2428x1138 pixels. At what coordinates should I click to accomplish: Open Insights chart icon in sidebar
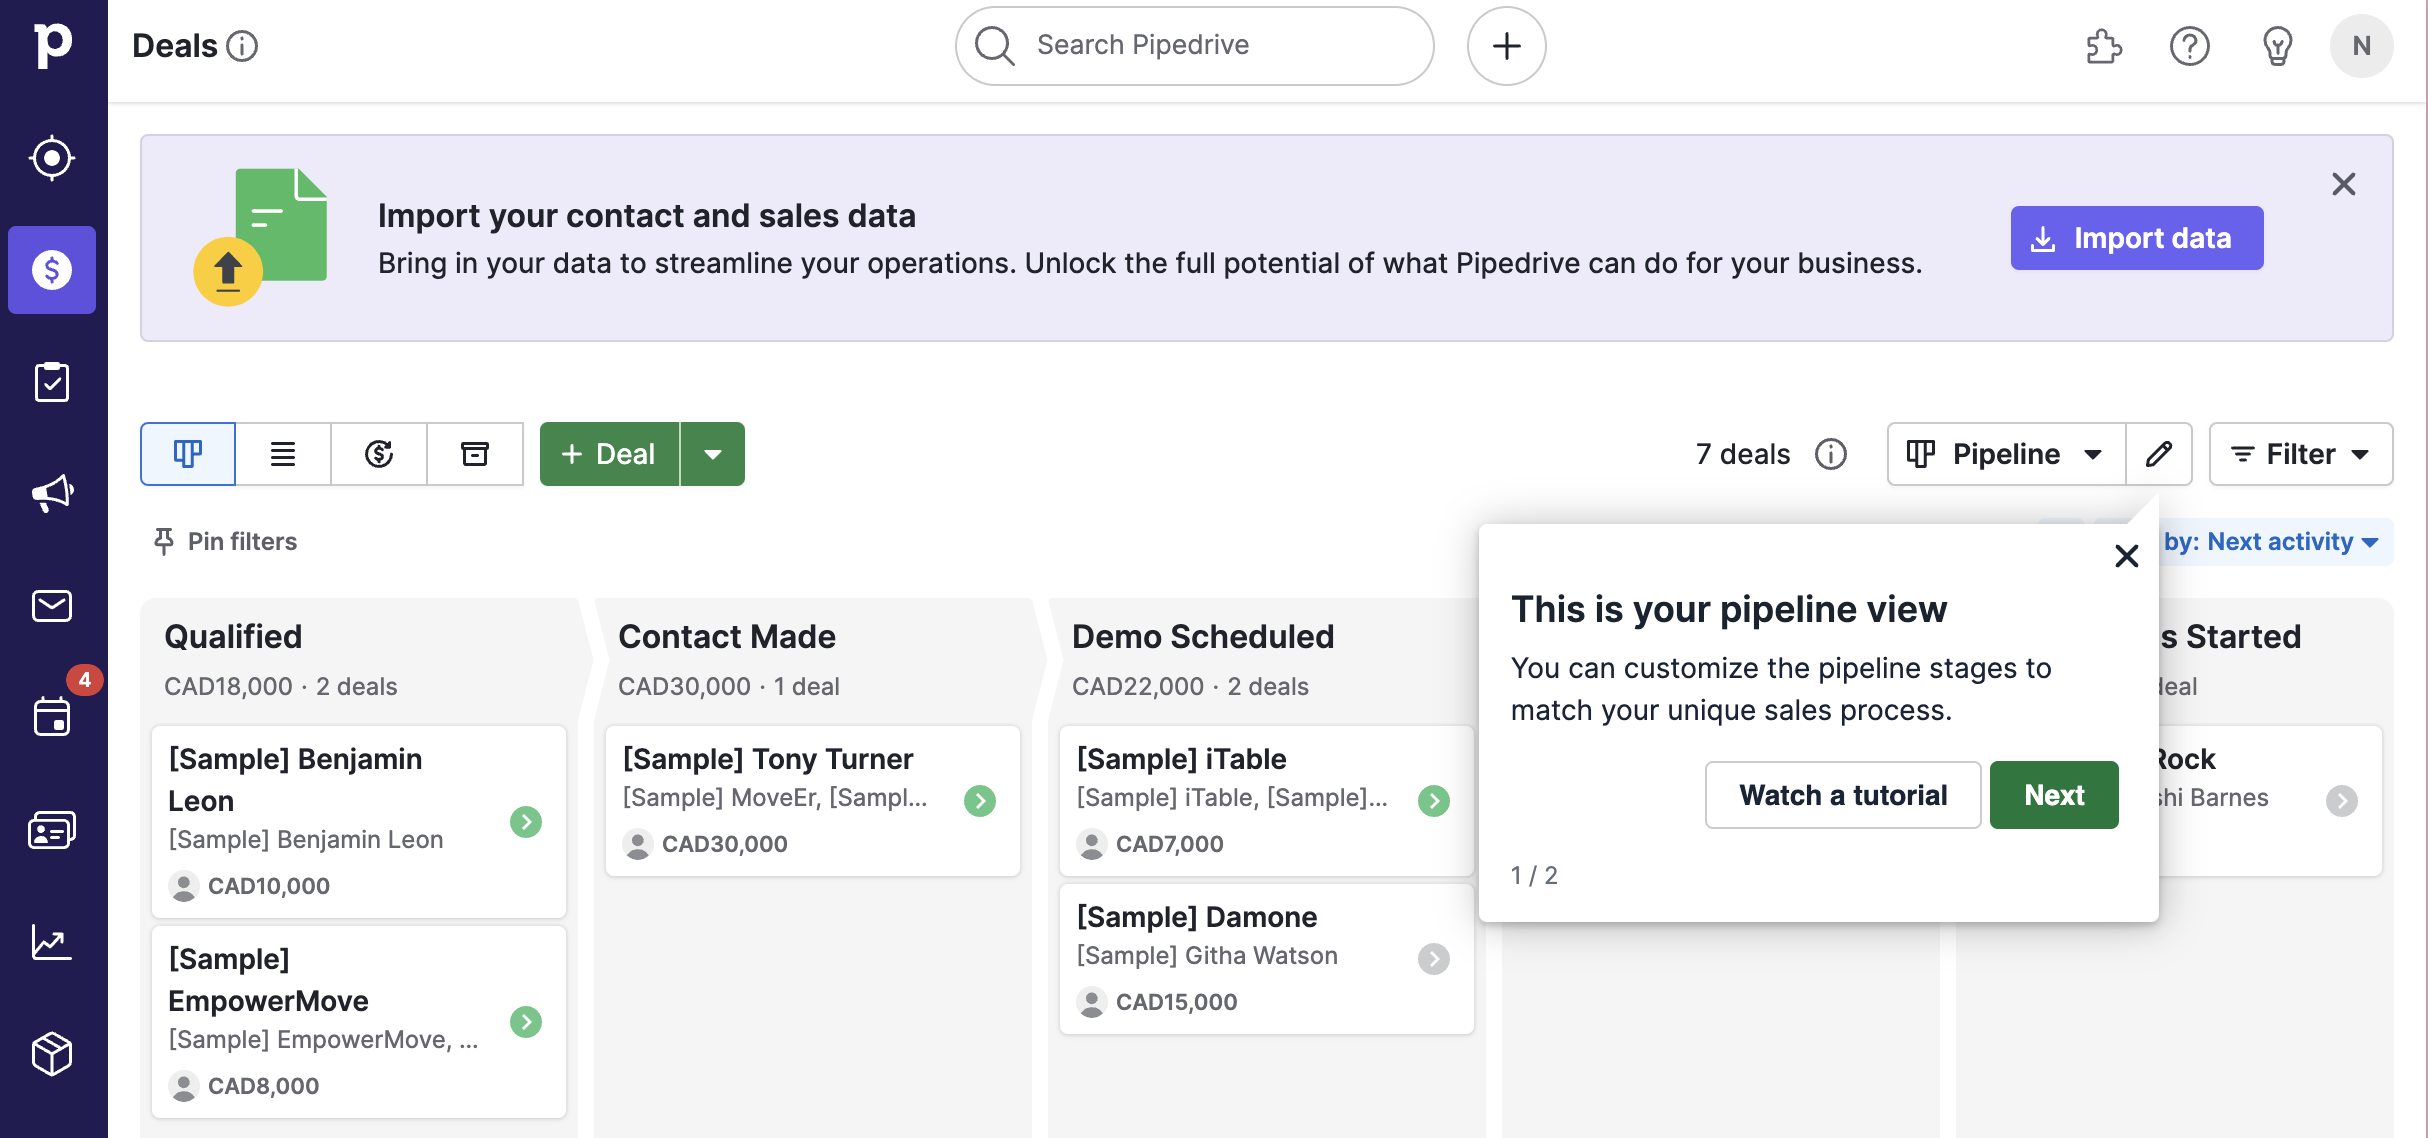click(52, 942)
